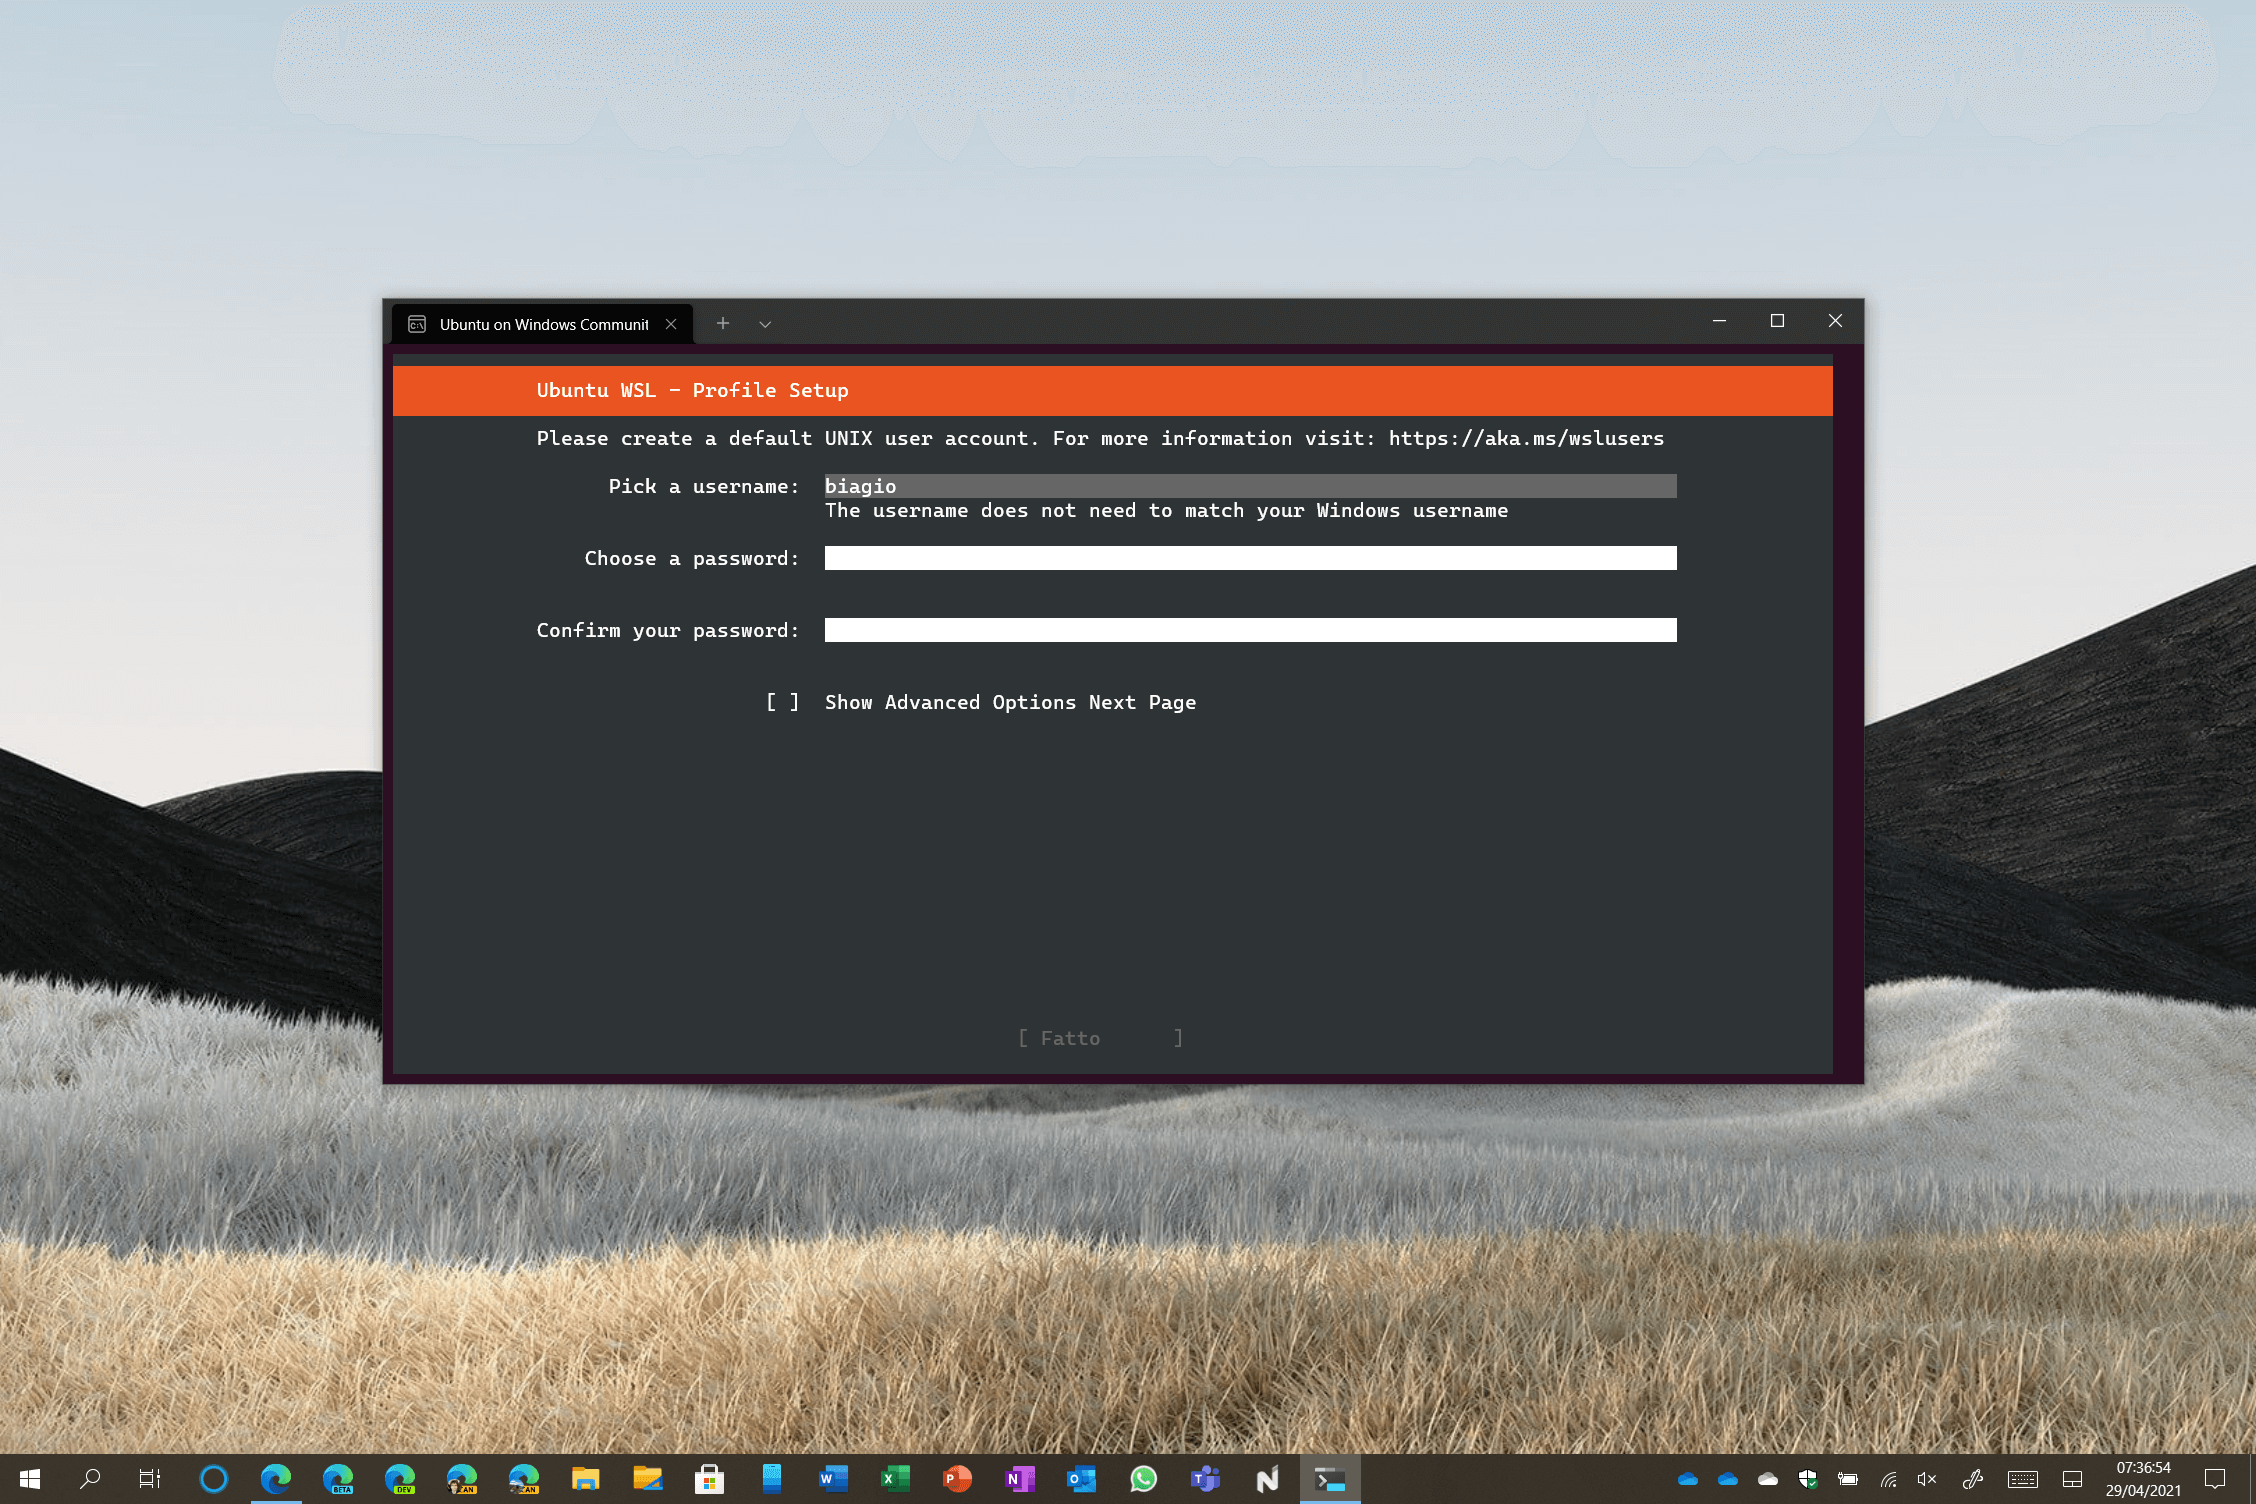Minimize the Windows Terminal window
Image resolution: width=2256 pixels, height=1504 pixels.
click(x=1719, y=321)
